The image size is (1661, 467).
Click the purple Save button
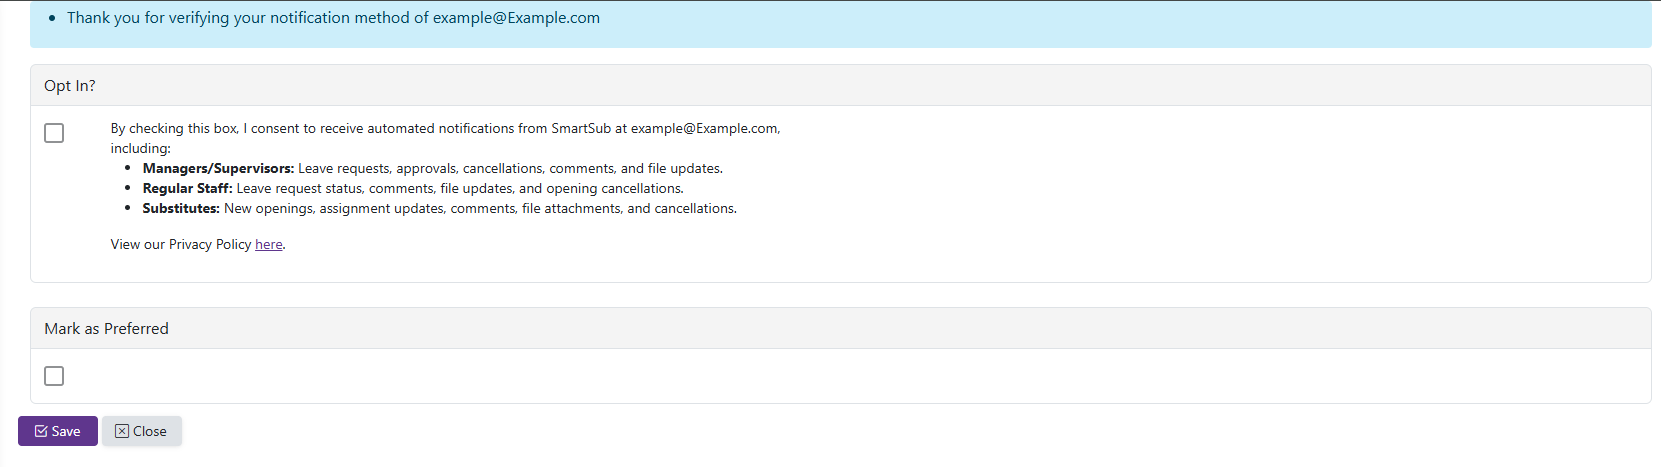[58, 431]
